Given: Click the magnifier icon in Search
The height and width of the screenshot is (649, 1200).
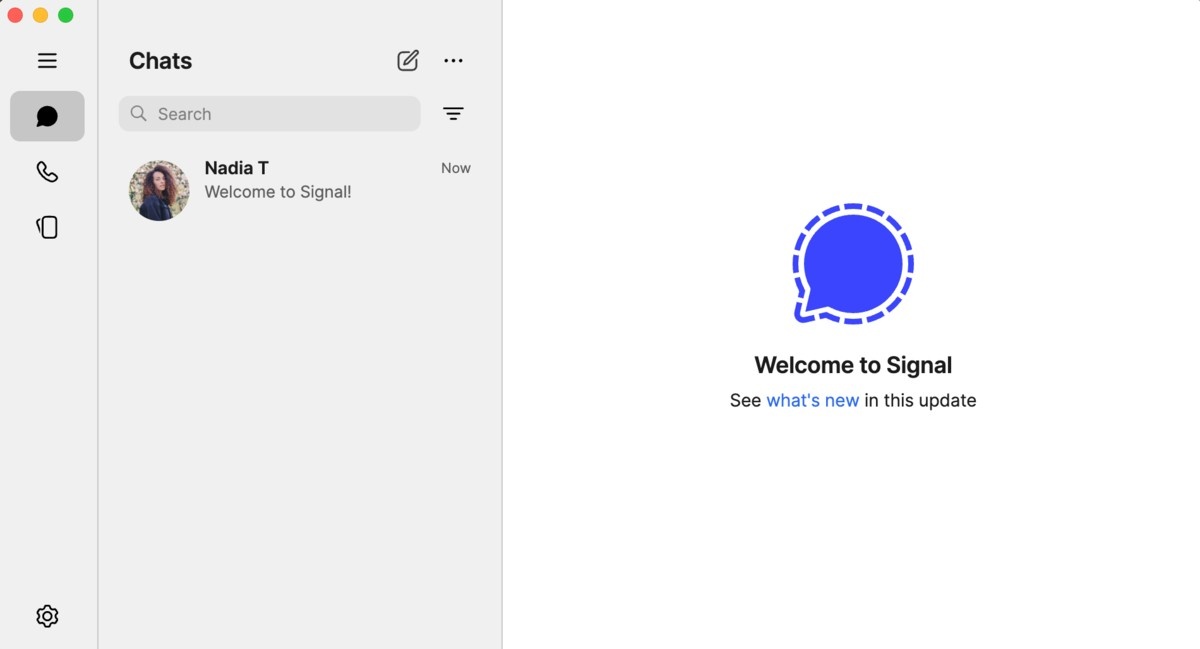Looking at the screenshot, I should coord(139,113).
